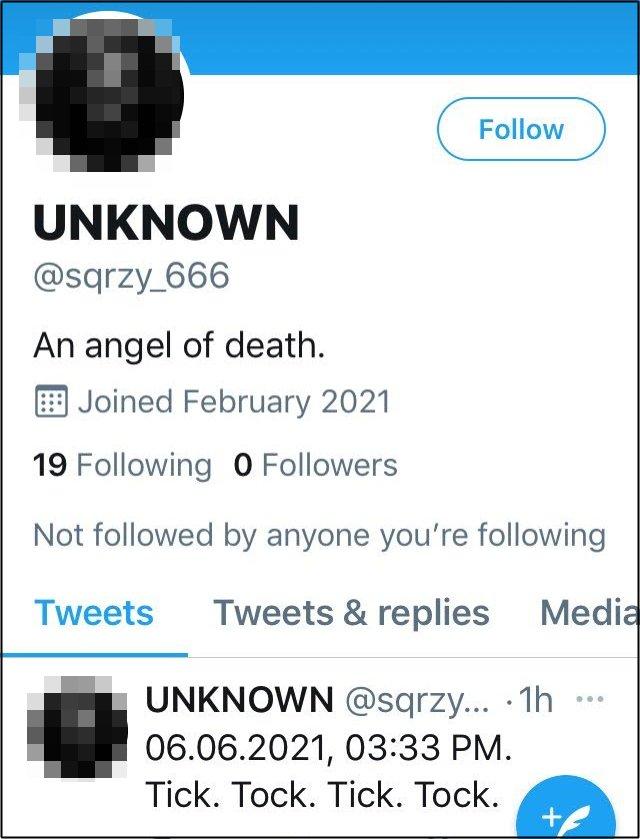The width and height of the screenshot is (640, 839).
Task: Tap 'Not followed by anyone you're following' text
Action: coord(319,535)
